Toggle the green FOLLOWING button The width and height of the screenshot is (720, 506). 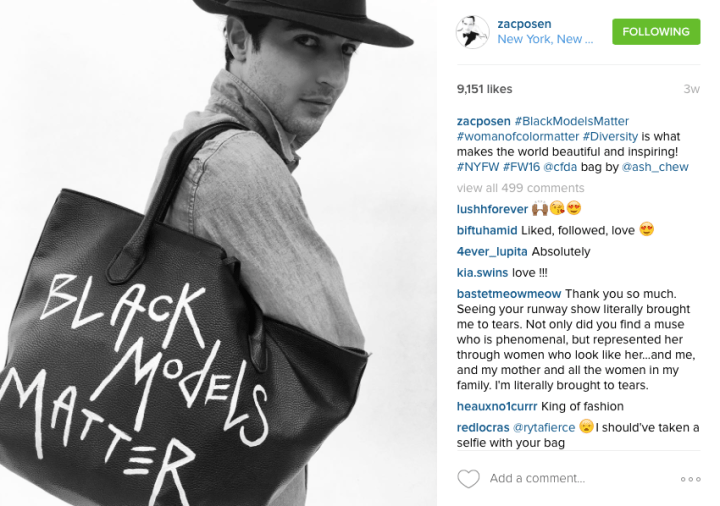pos(656,32)
